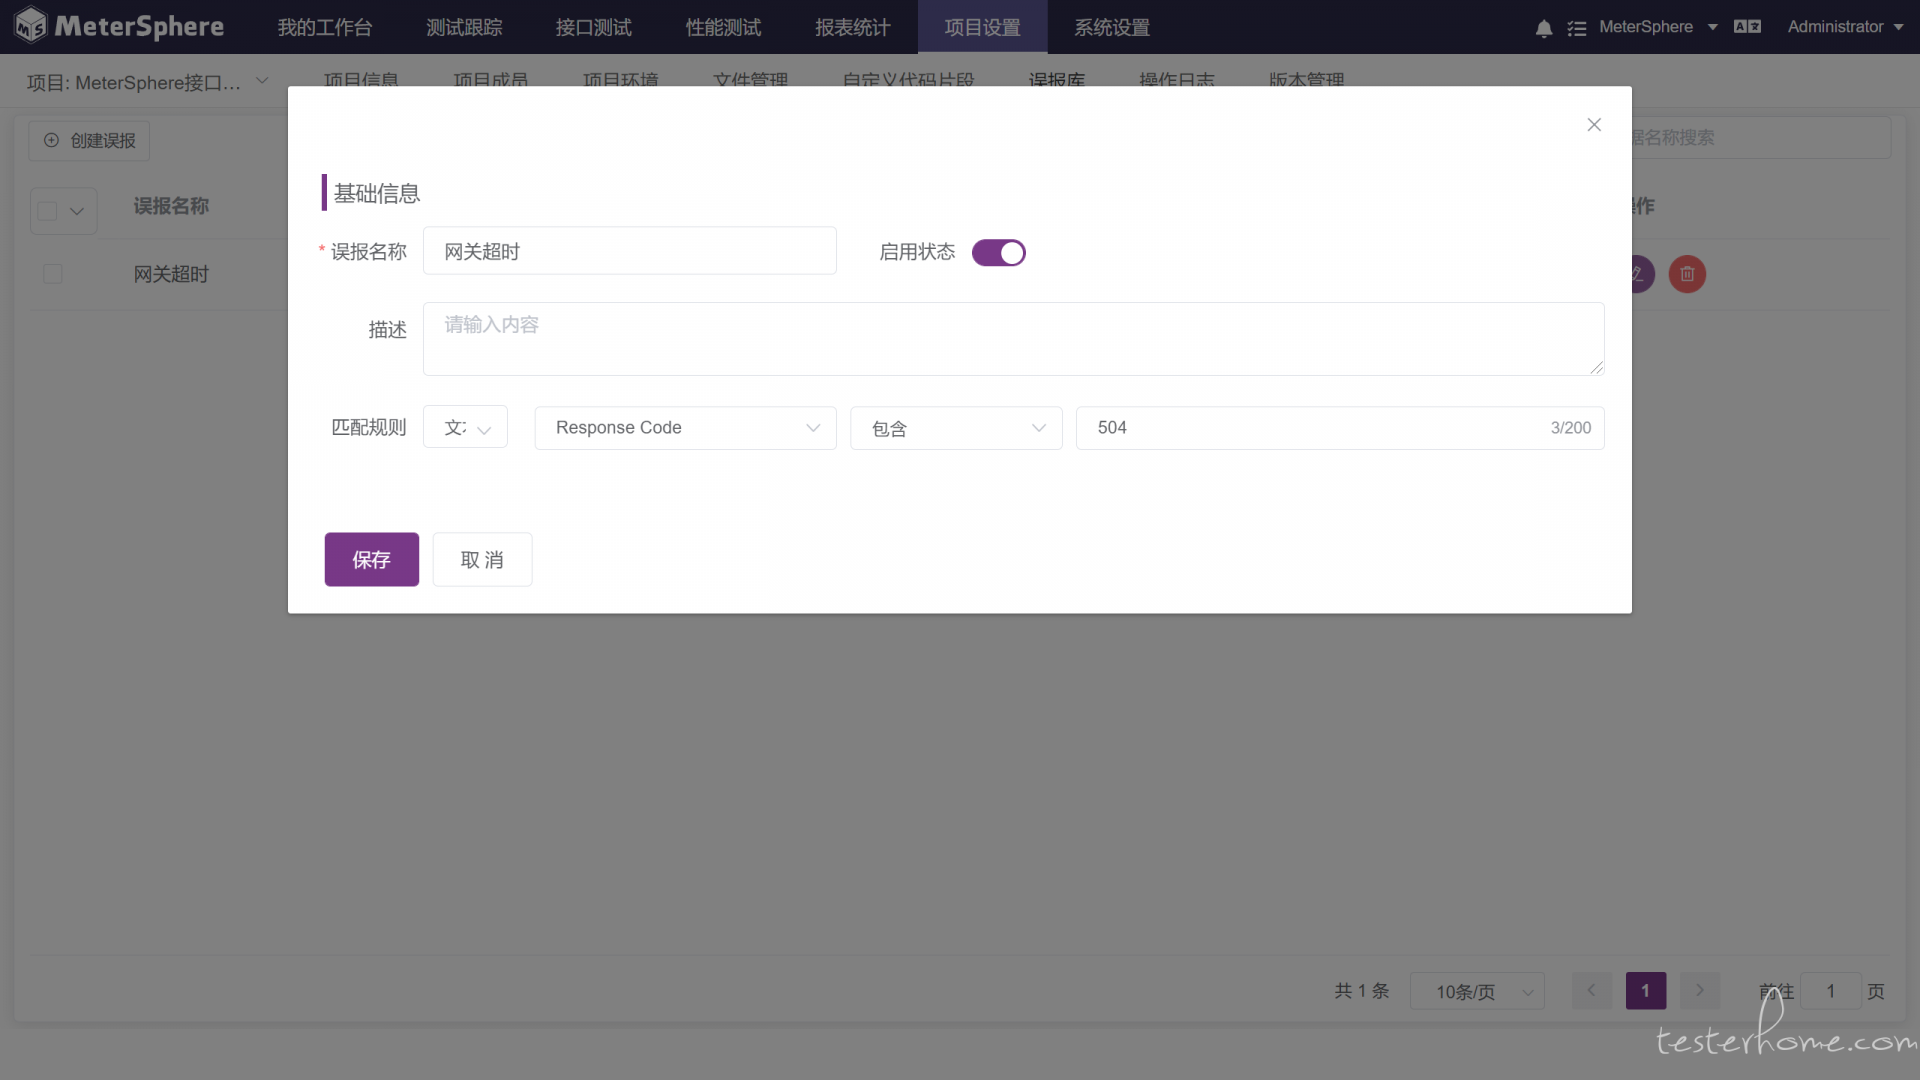Viewport: 1920px width, 1080px height.
Task: Click the MeterSphere logo icon
Action: point(30,26)
